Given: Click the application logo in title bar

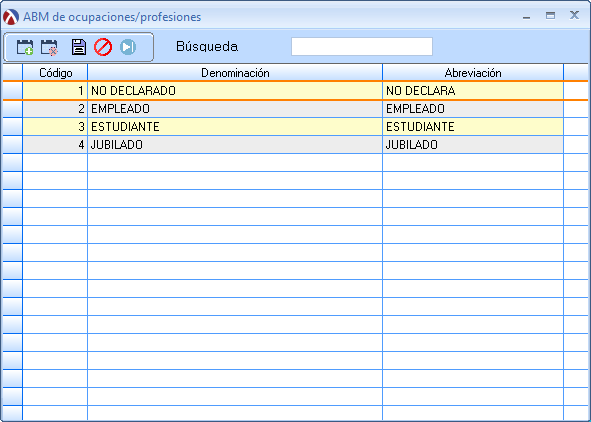Looking at the screenshot, I should 11,17.
